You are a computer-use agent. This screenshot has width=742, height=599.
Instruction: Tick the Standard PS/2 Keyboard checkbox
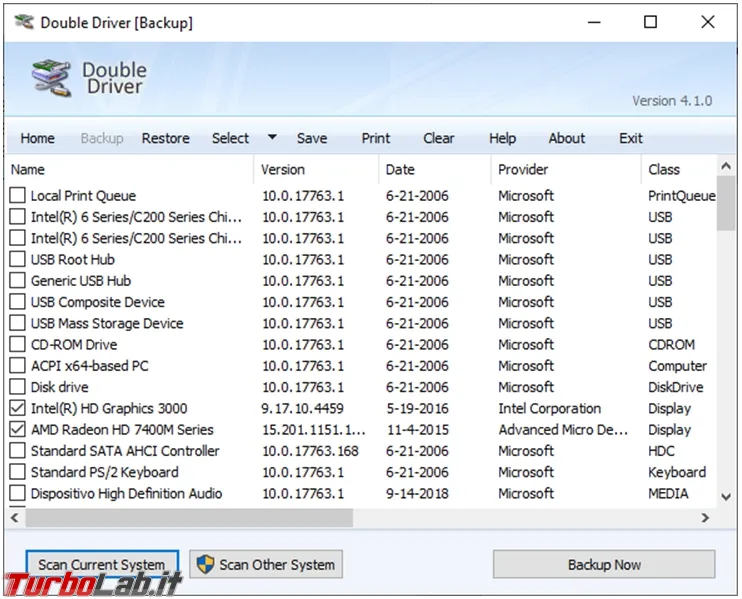click(18, 472)
